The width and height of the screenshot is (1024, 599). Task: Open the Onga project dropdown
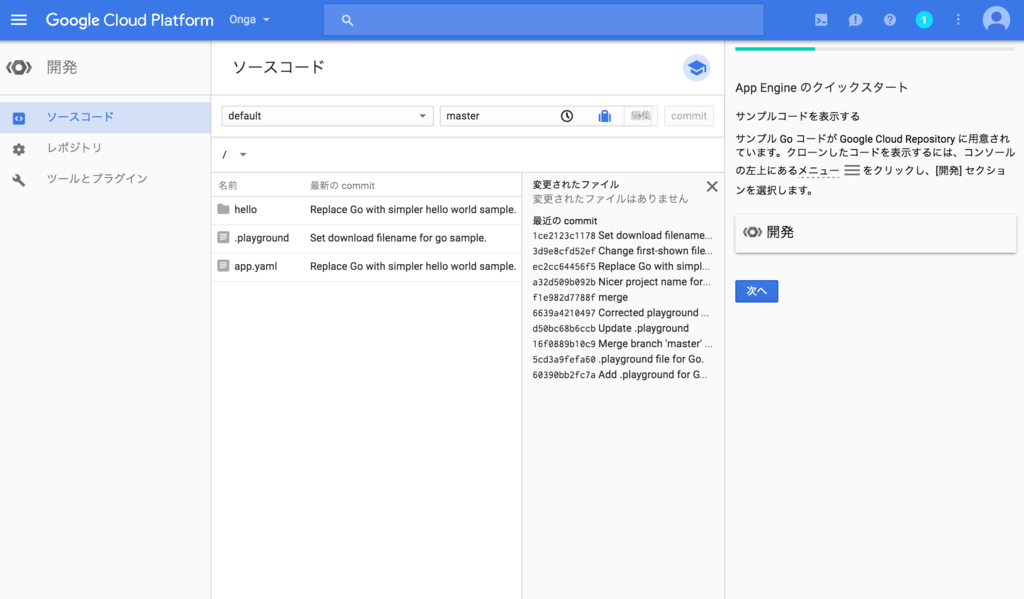tap(249, 18)
